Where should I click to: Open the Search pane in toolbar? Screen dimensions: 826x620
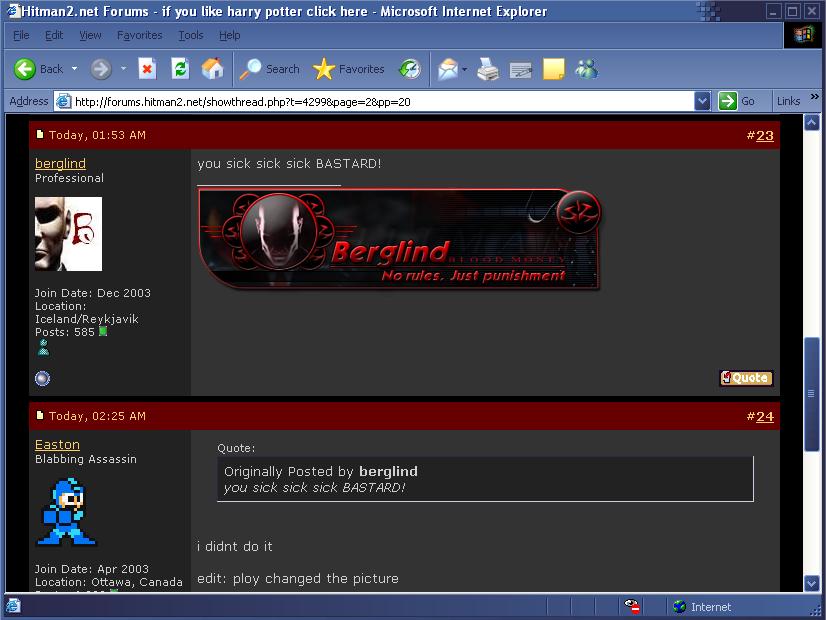point(269,69)
